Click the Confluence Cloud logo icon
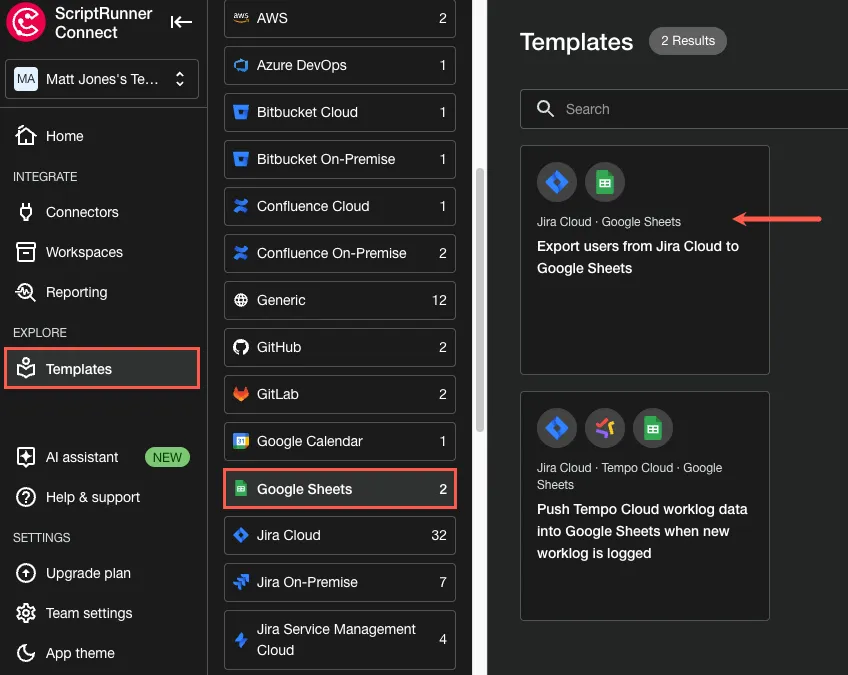This screenshot has height=675, width=848. click(x=241, y=206)
